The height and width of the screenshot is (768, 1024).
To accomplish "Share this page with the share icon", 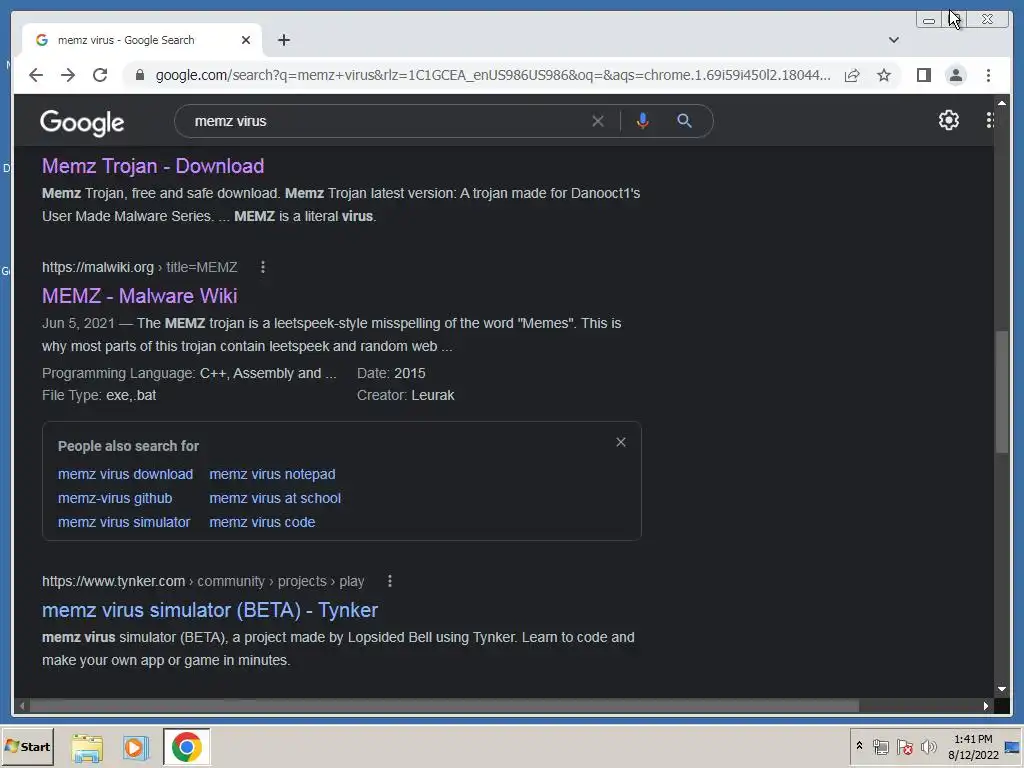I will click(852, 75).
